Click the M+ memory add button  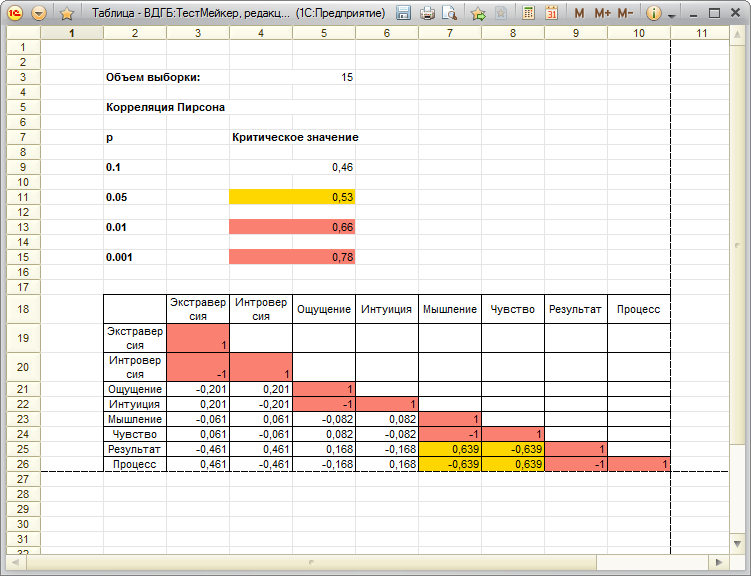[x=602, y=13]
